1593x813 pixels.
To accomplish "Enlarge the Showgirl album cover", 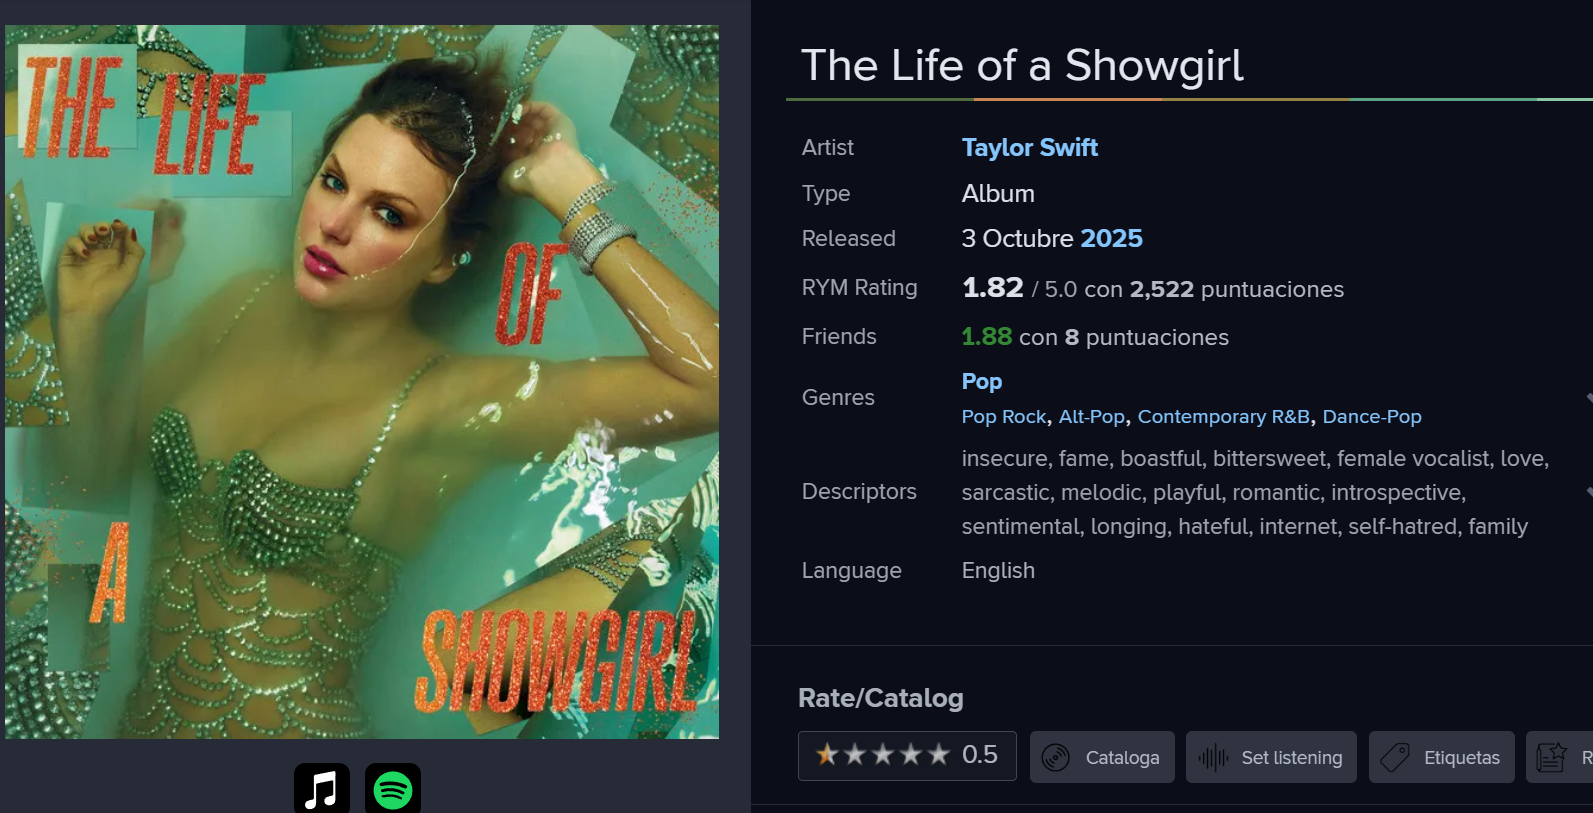I will pos(362,382).
